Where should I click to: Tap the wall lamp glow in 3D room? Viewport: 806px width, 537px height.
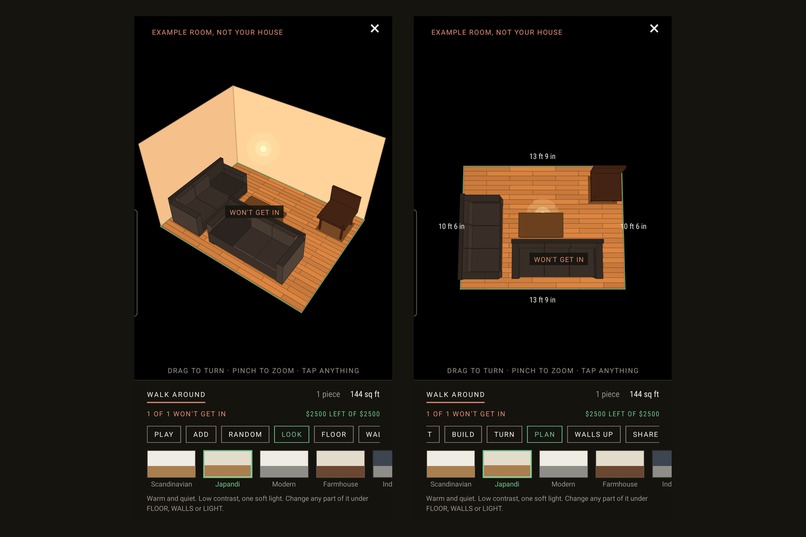click(263, 149)
